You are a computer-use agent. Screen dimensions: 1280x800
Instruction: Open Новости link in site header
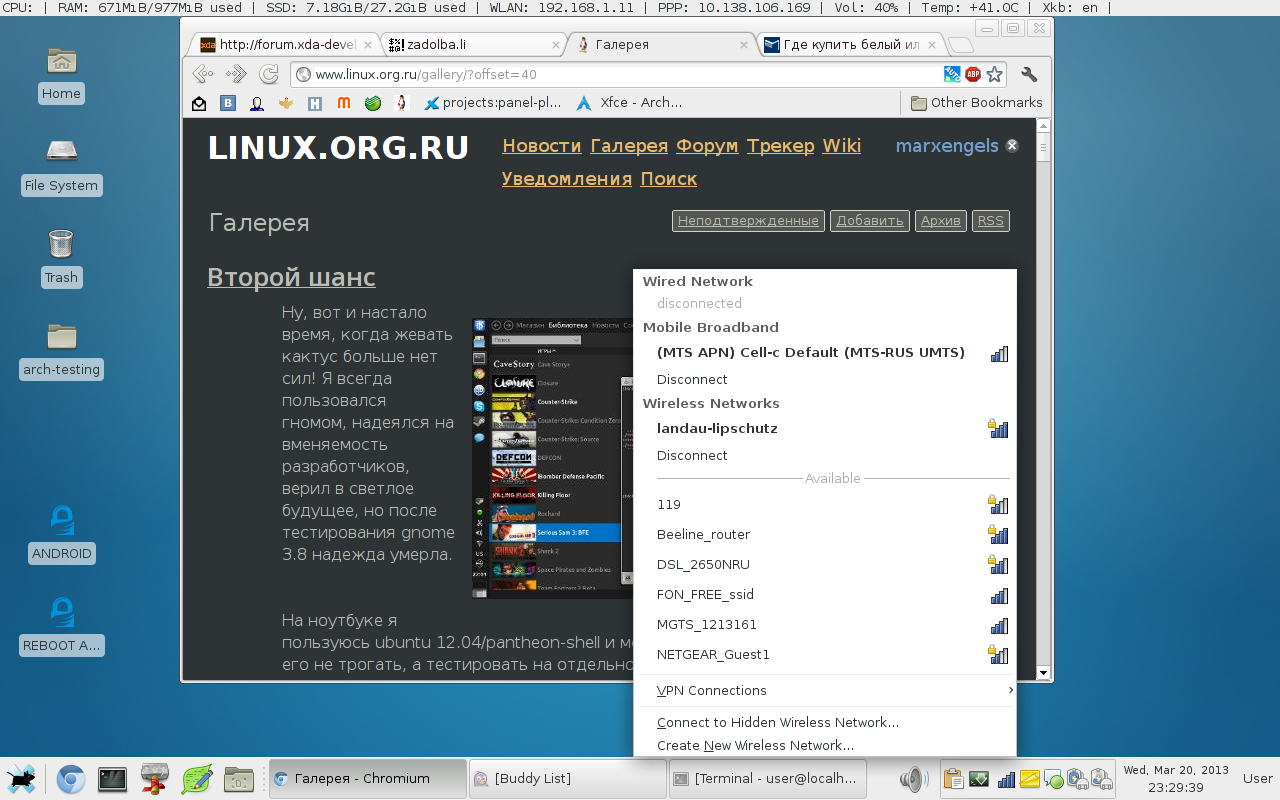(541, 146)
